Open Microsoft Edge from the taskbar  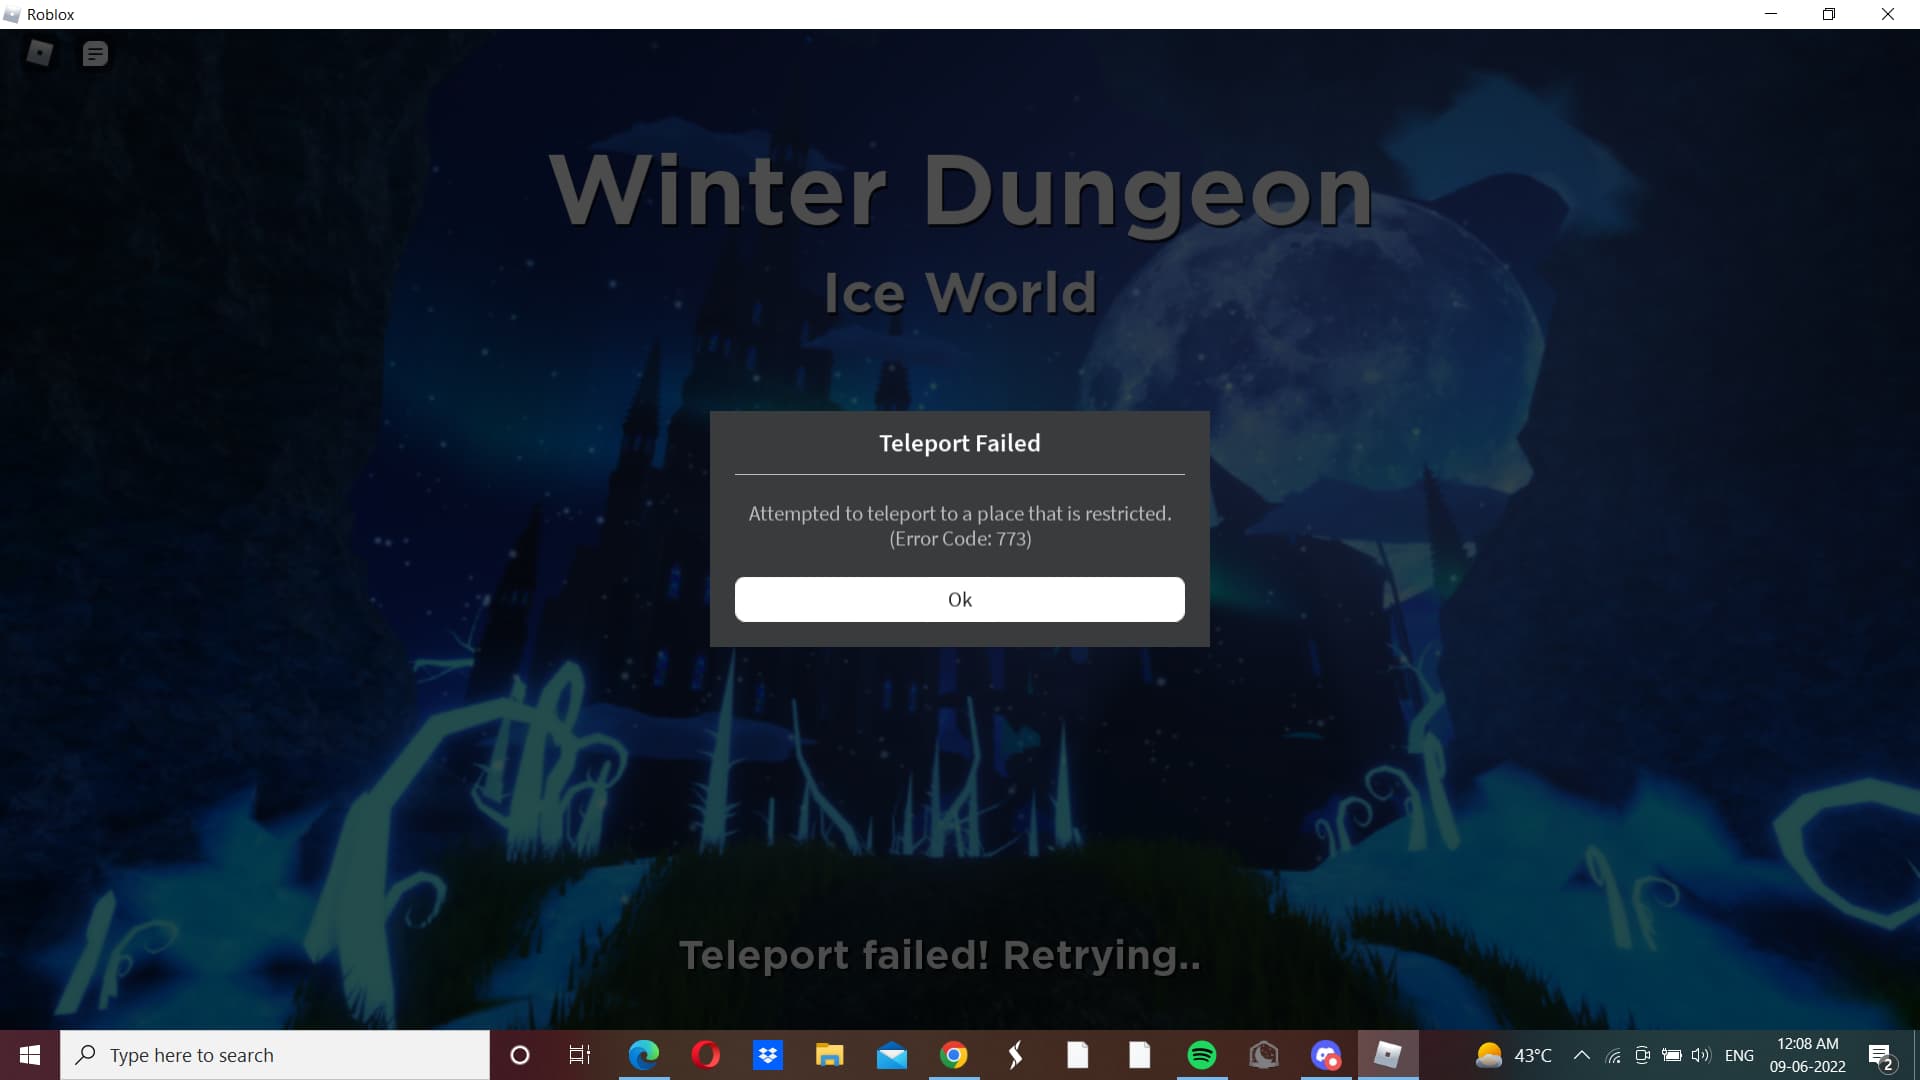643,1055
